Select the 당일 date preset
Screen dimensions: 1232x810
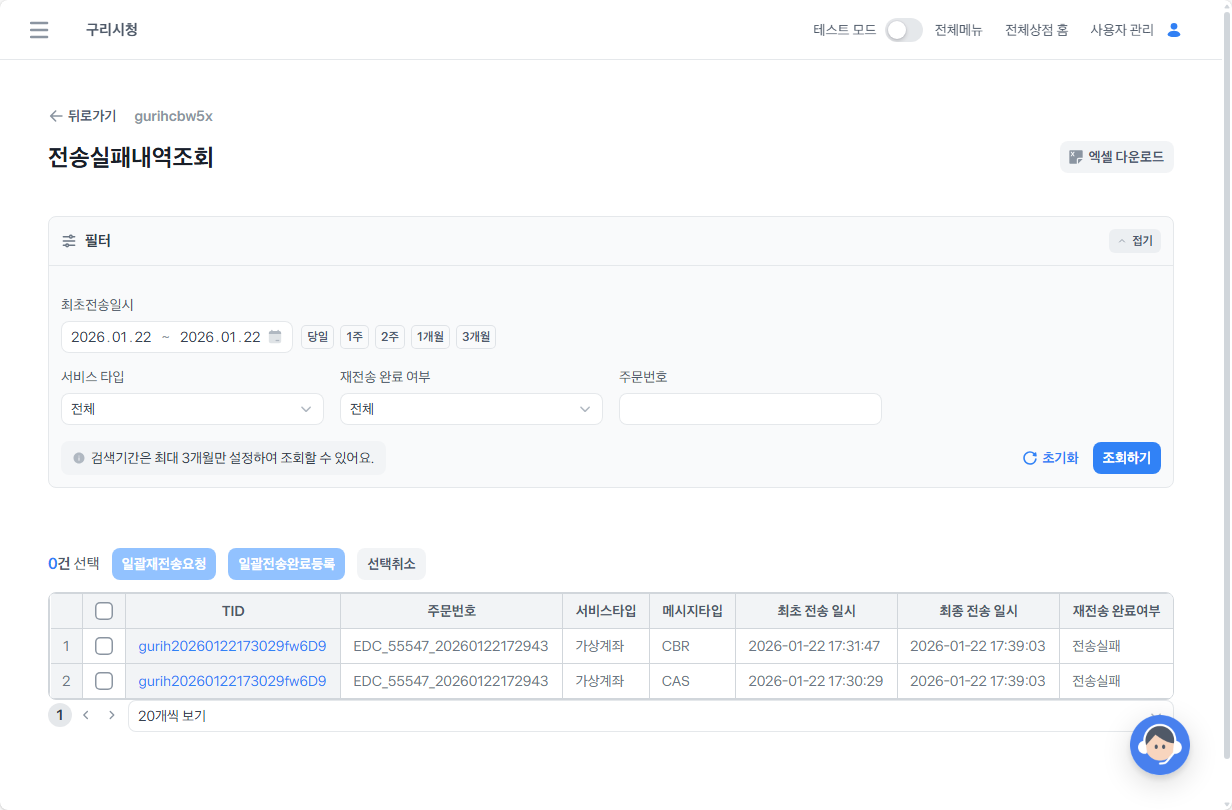[317, 337]
